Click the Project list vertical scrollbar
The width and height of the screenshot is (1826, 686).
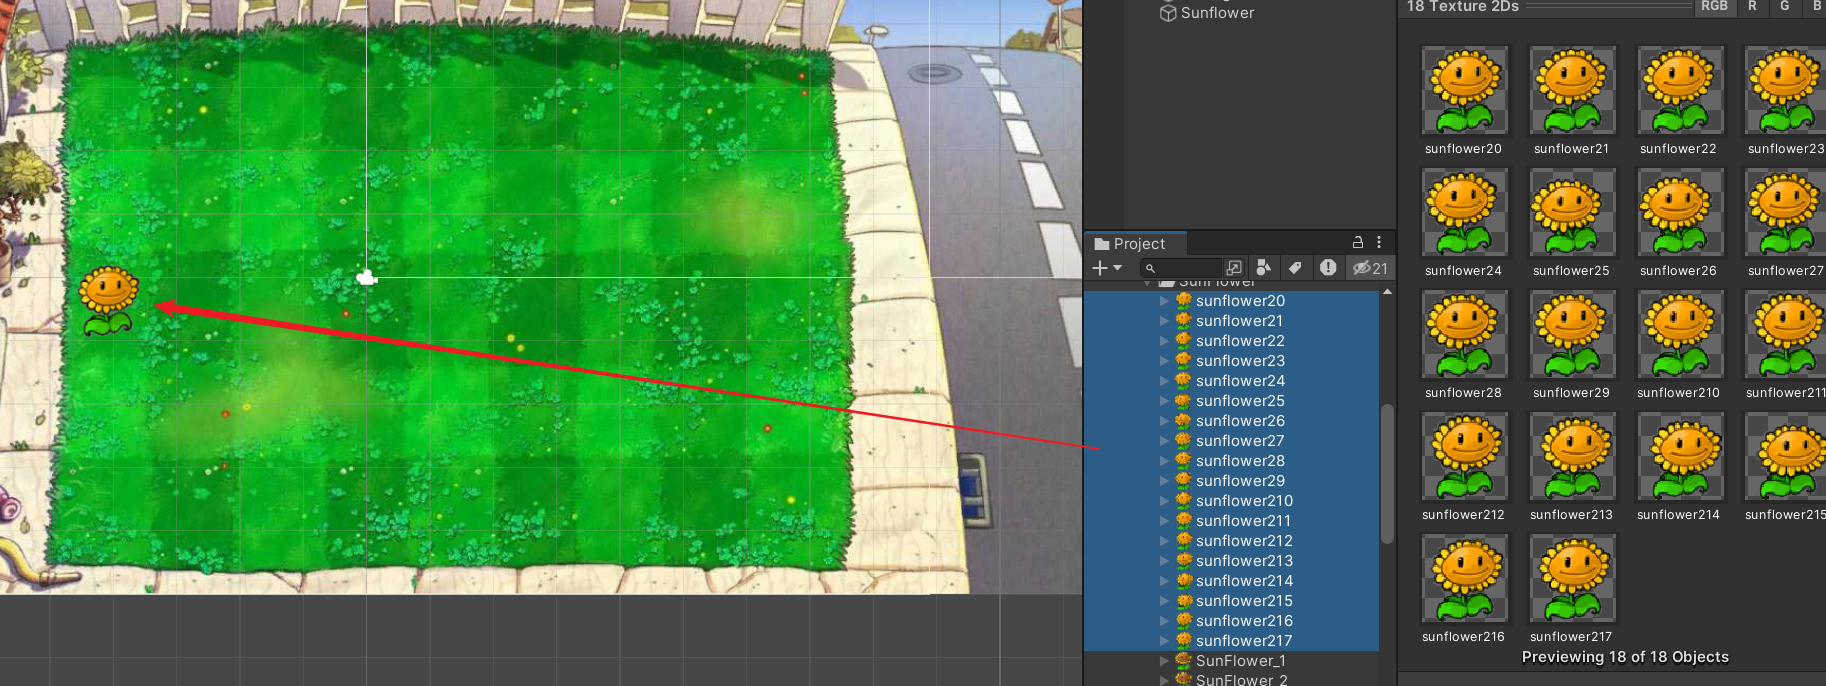tap(1387, 473)
